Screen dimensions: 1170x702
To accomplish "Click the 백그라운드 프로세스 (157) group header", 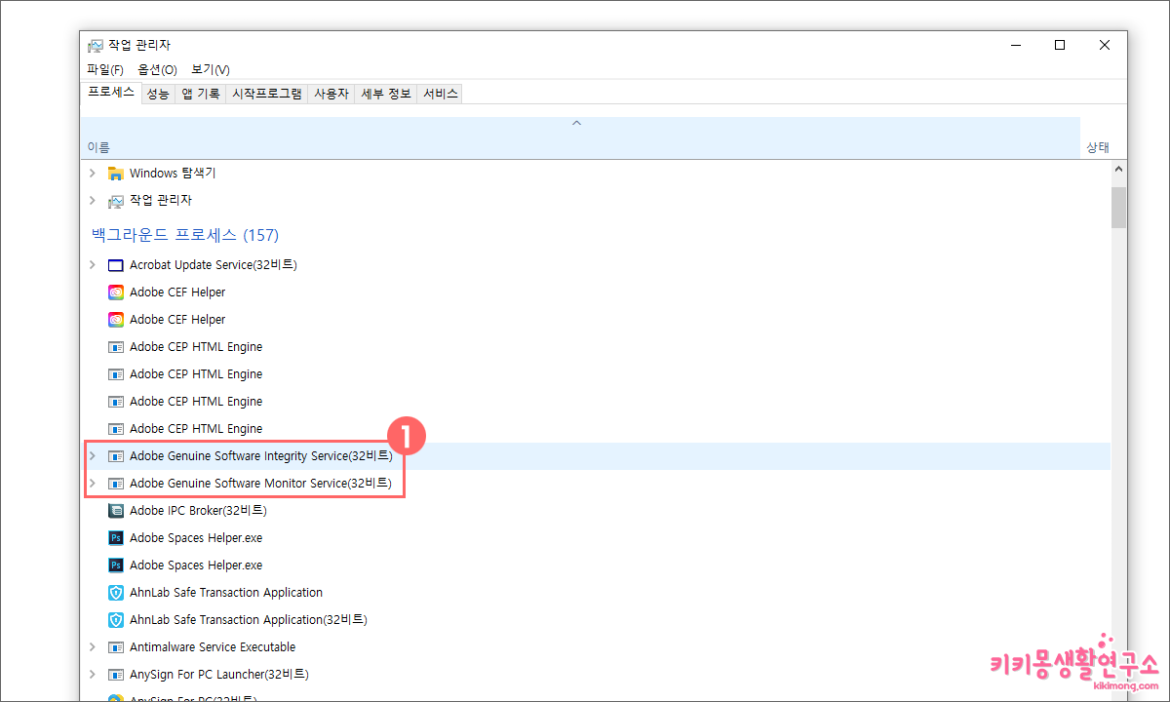I will pyautogui.click(x=185, y=235).
